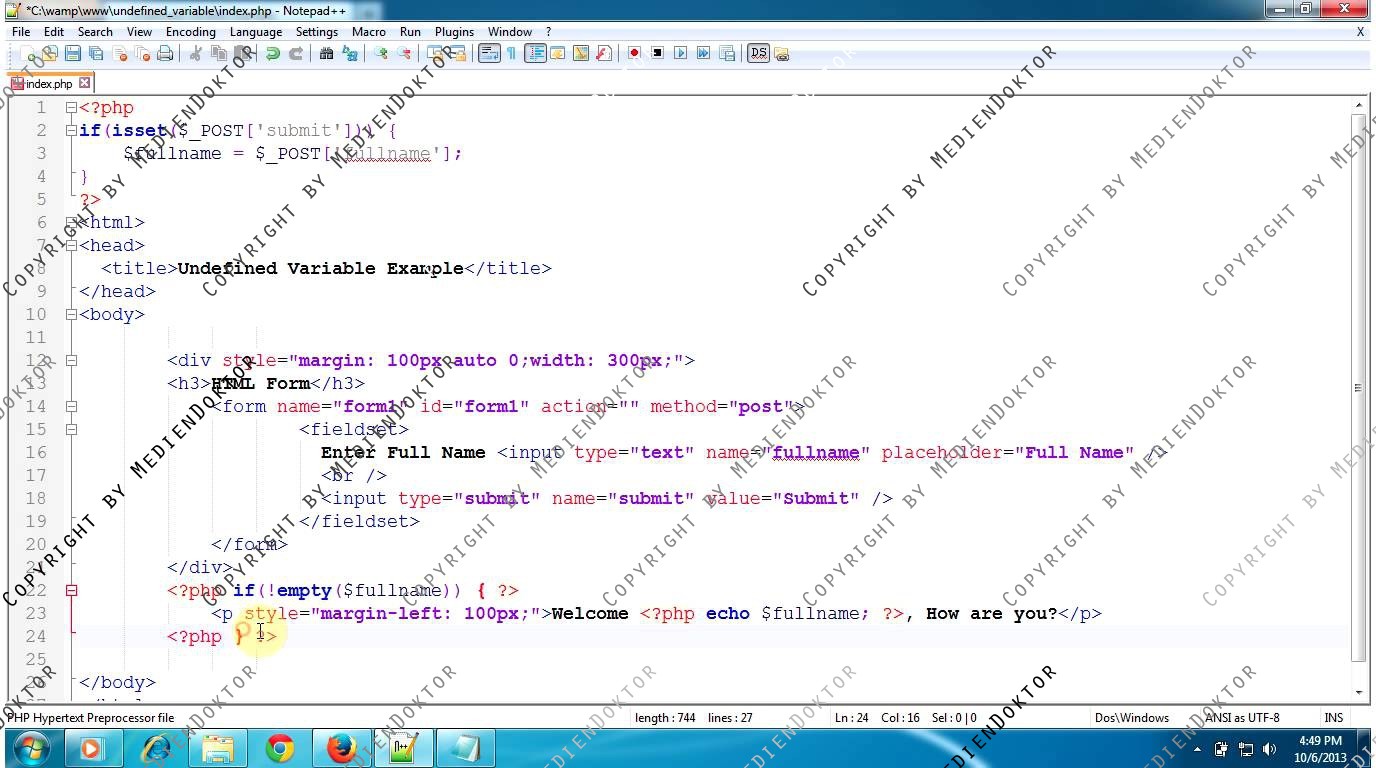Image resolution: width=1376 pixels, height=768 pixels.
Task: Open the Replace toolbar icon
Action: click(350, 53)
